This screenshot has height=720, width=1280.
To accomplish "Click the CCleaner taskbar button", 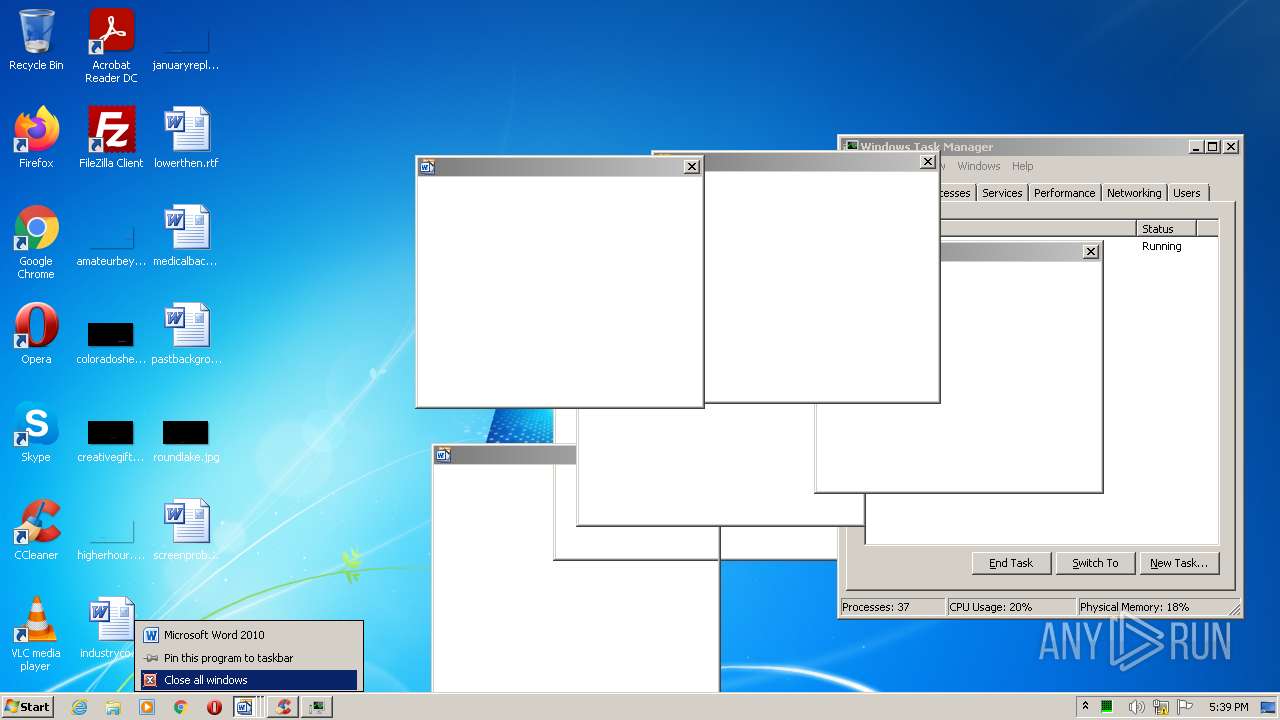I will click(284, 707).
